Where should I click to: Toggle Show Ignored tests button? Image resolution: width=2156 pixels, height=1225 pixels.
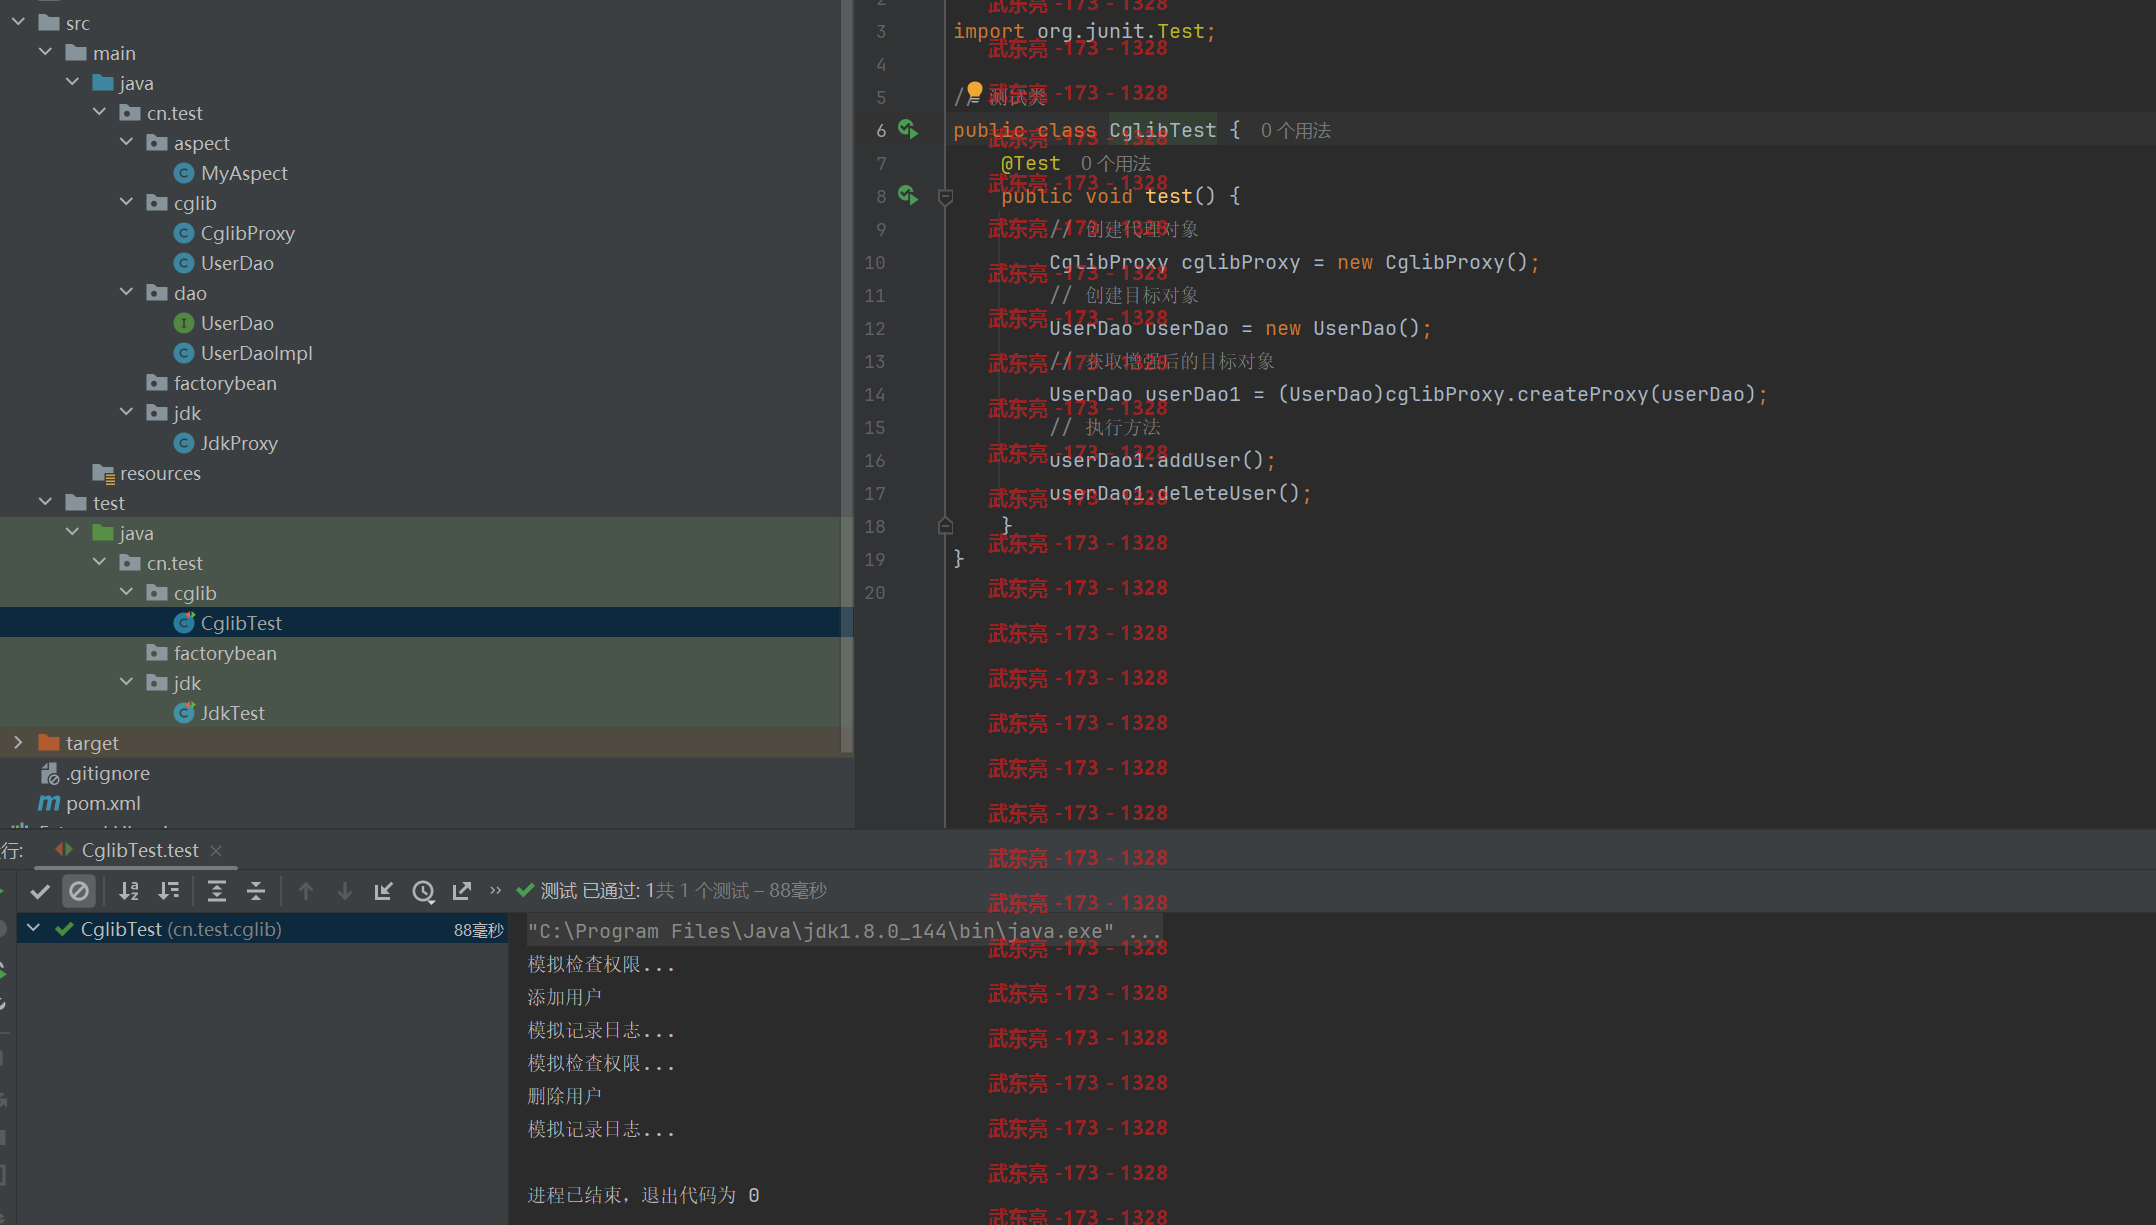click(x=79, y=890)
